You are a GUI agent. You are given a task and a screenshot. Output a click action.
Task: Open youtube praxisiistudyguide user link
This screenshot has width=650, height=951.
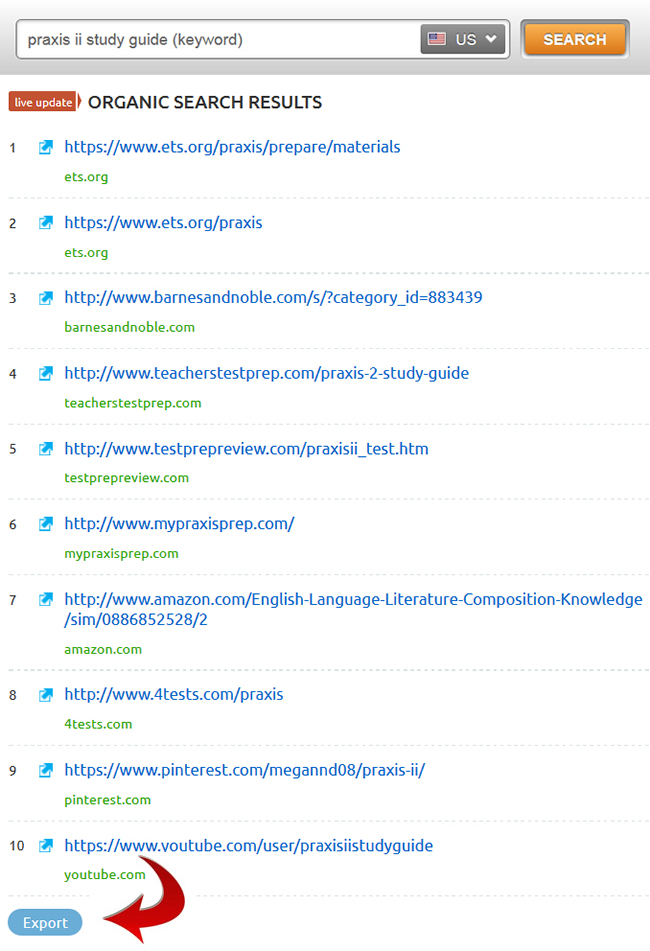click(x=249, y=845)
